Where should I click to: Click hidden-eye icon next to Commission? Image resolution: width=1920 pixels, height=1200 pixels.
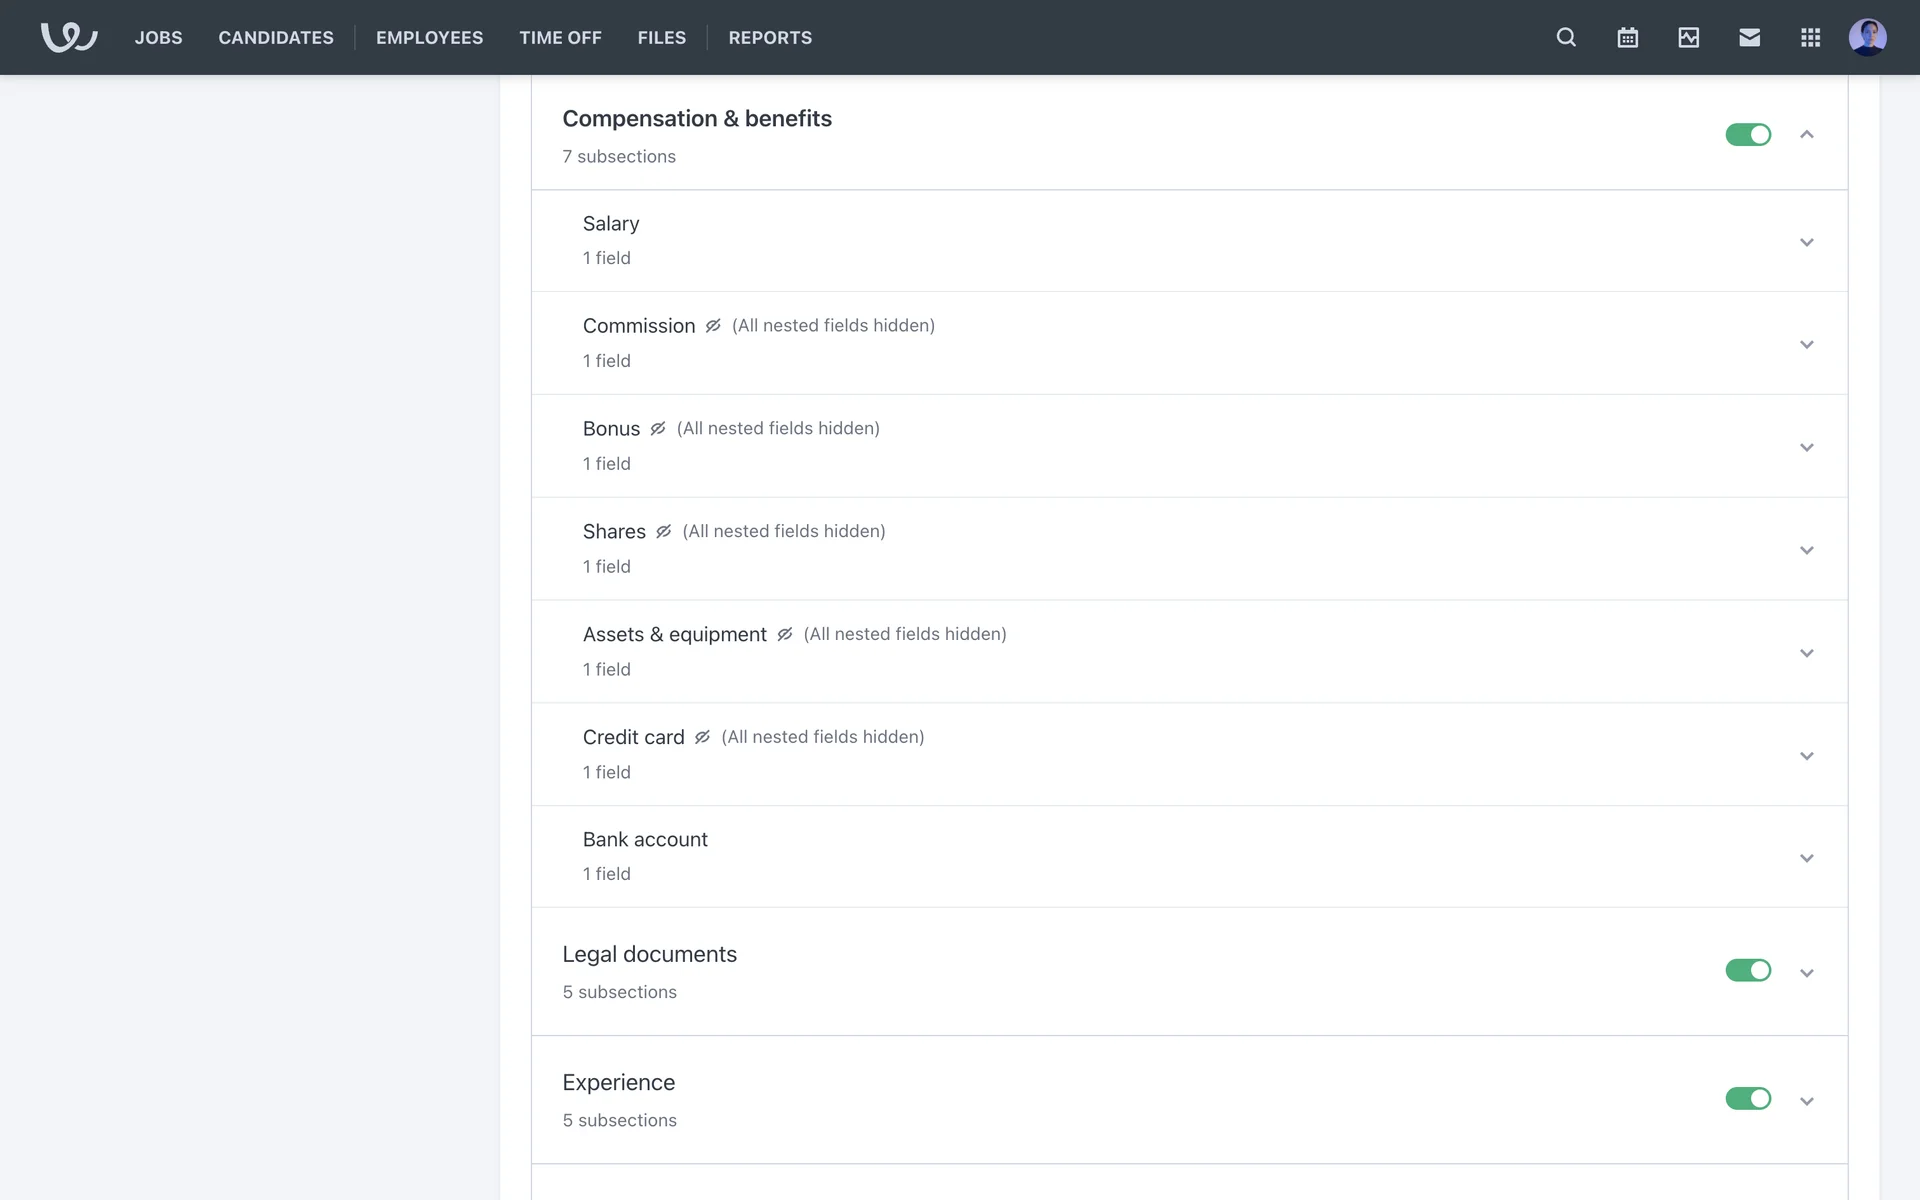tap(713, 326)
